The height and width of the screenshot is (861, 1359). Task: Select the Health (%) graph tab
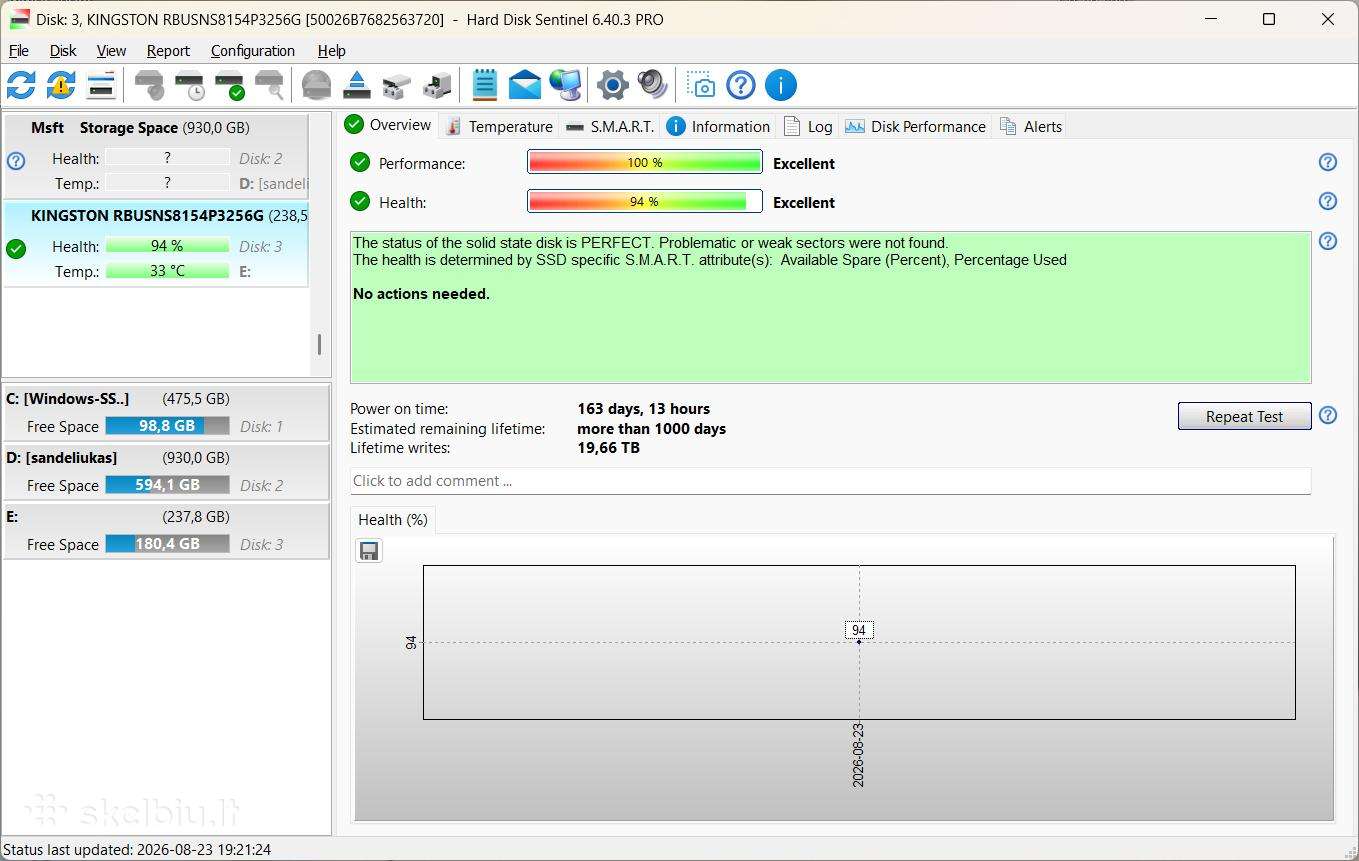[393, 520]
